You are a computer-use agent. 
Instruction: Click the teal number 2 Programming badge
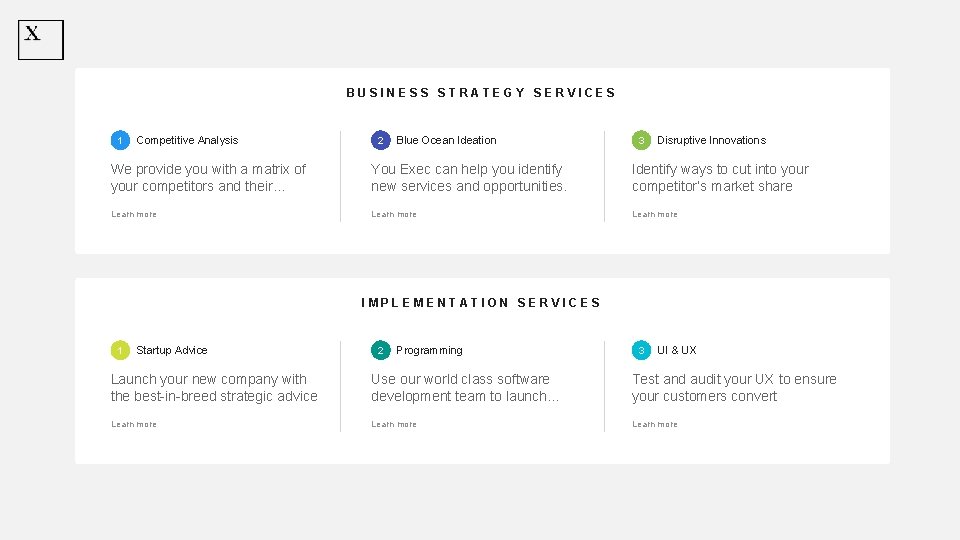click(x=380, y=350)
